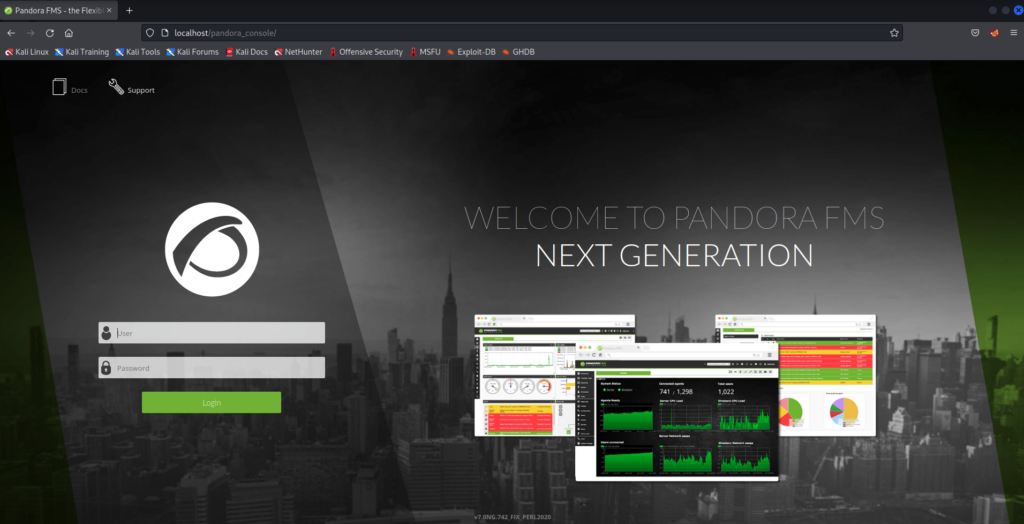The image size is (1024, 524).
Task: Open the browser hamburger menu
Action: click(1014, 33)
